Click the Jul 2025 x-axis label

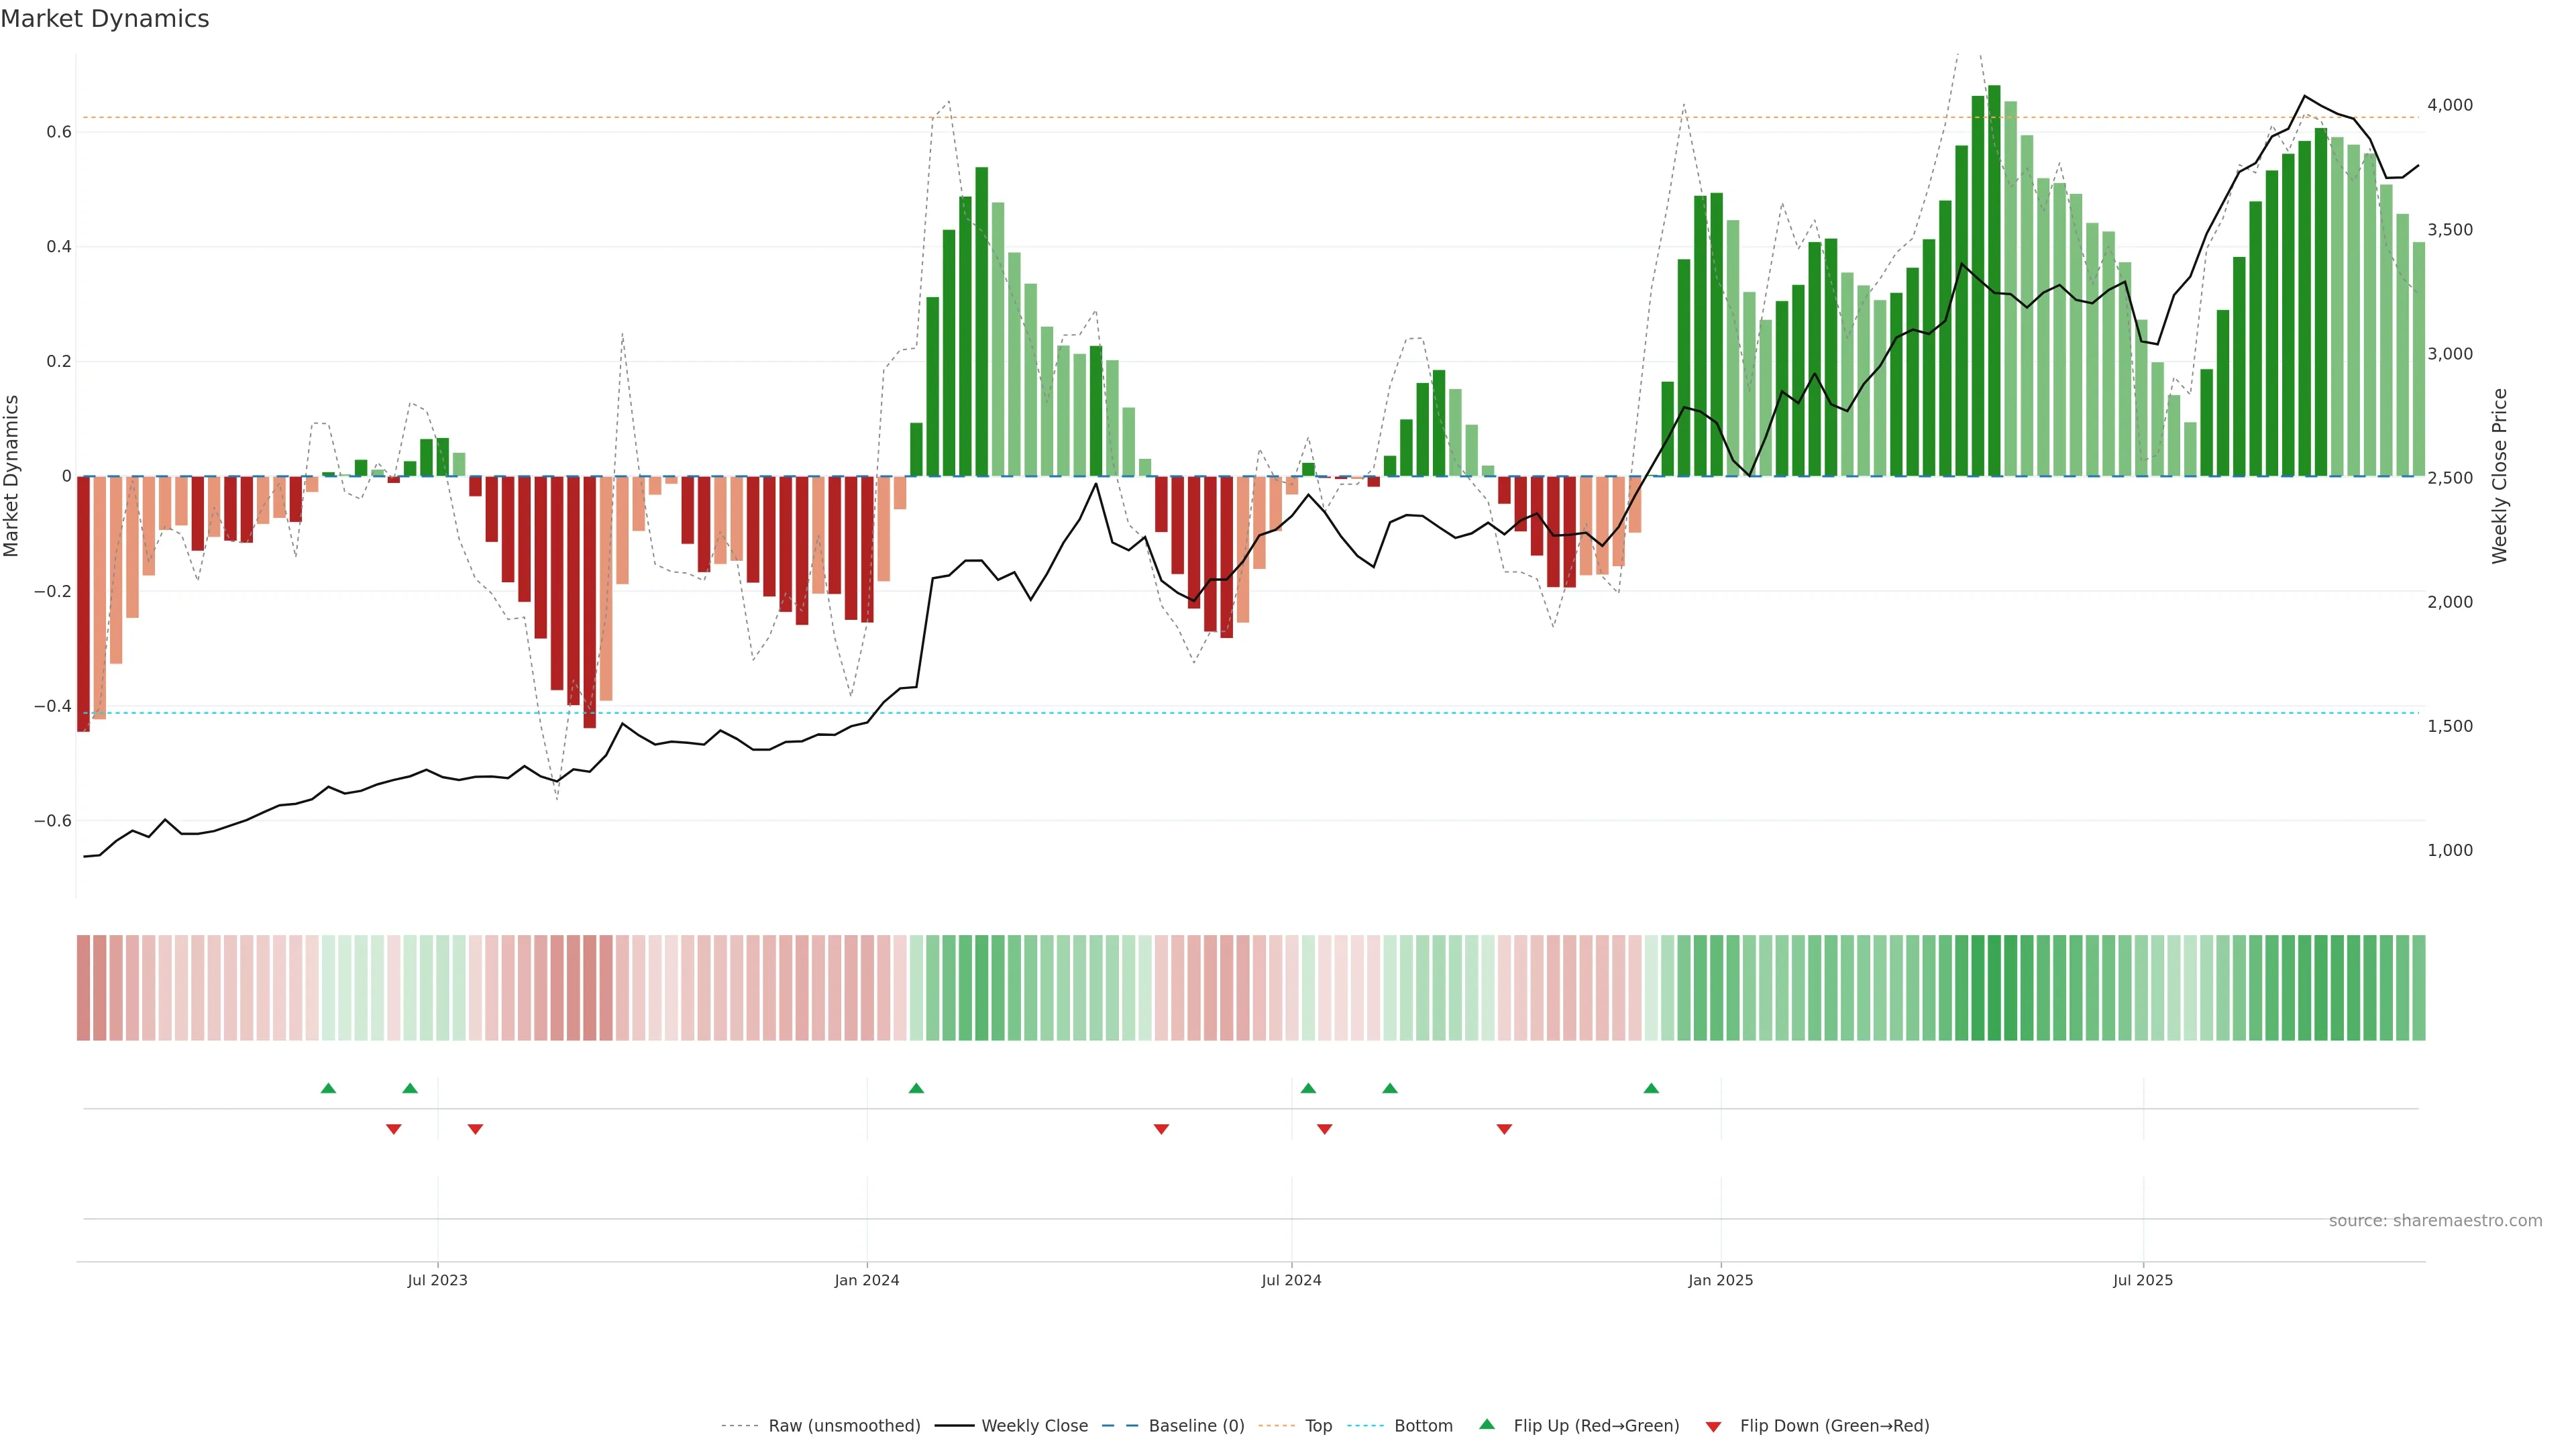click(x=2143, y=1280)
